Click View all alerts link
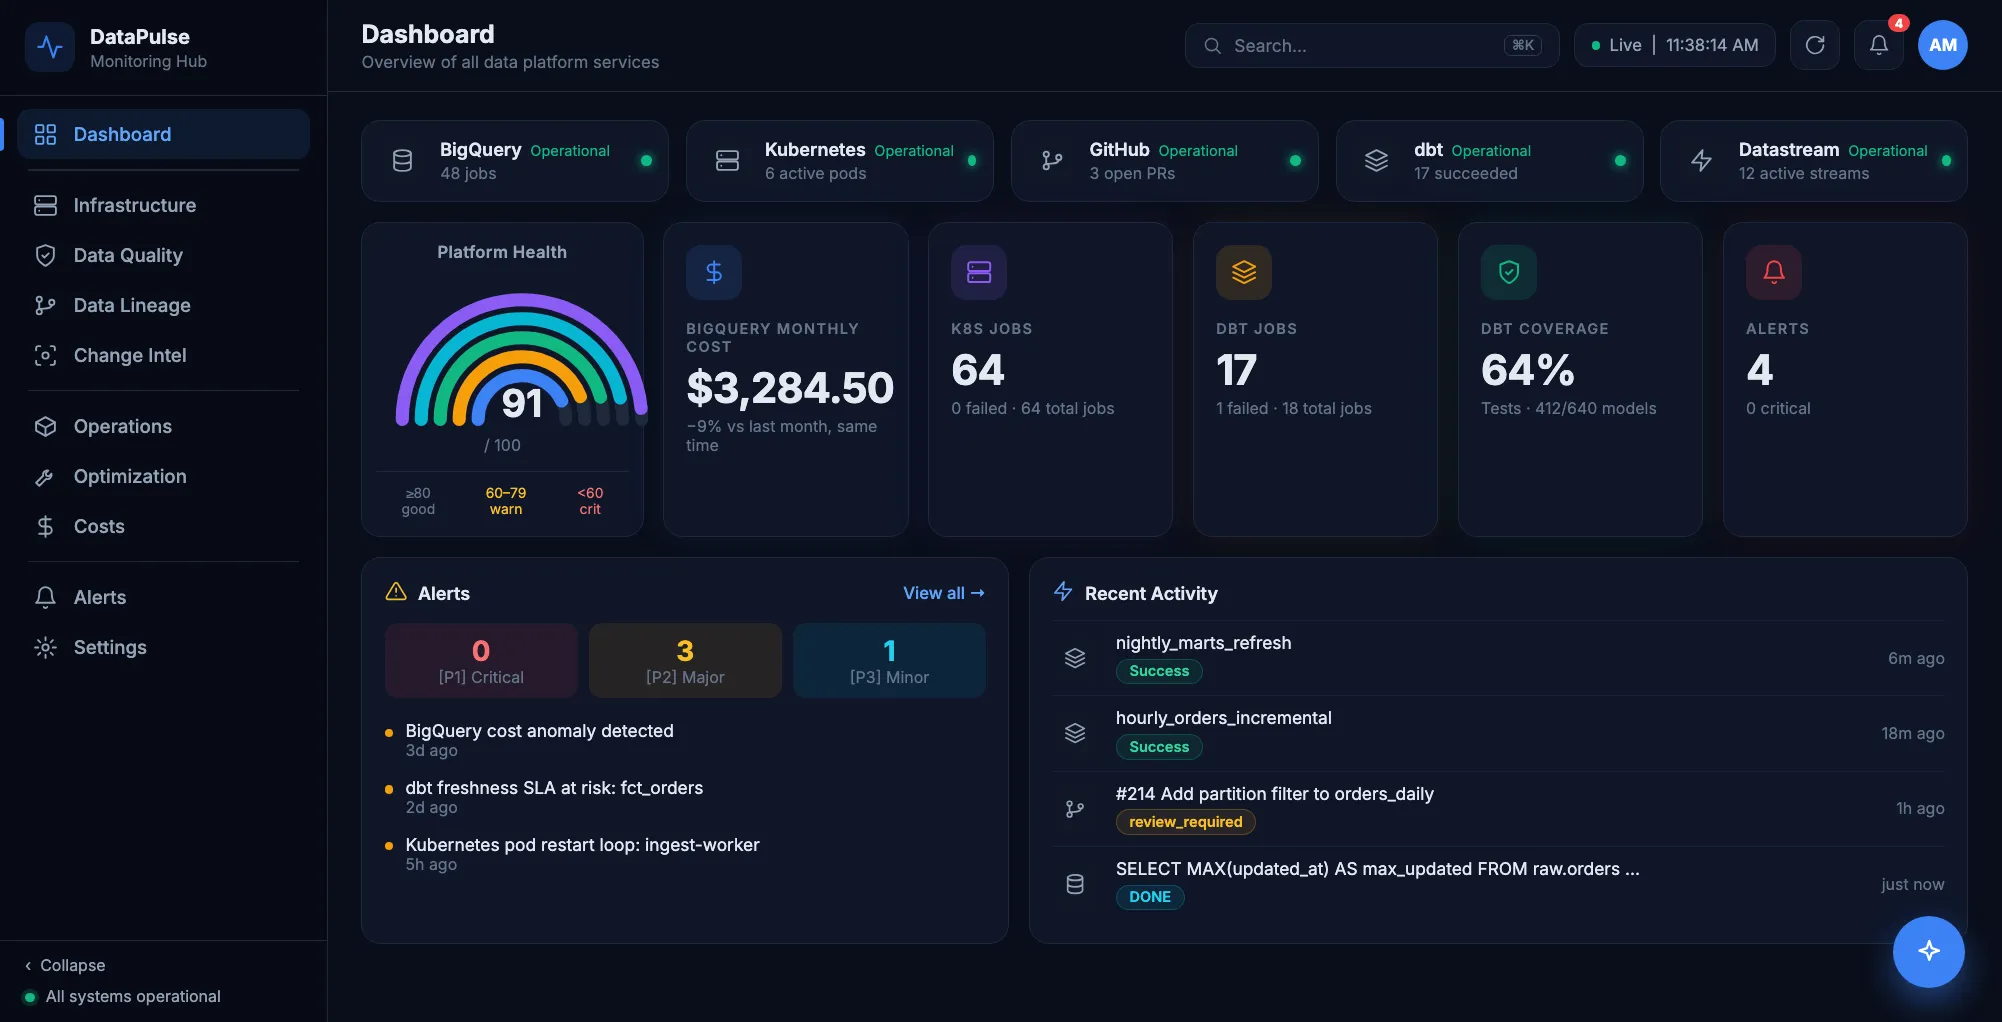This screenshot has height=1022, width=2002. click(x=943, y=593)
